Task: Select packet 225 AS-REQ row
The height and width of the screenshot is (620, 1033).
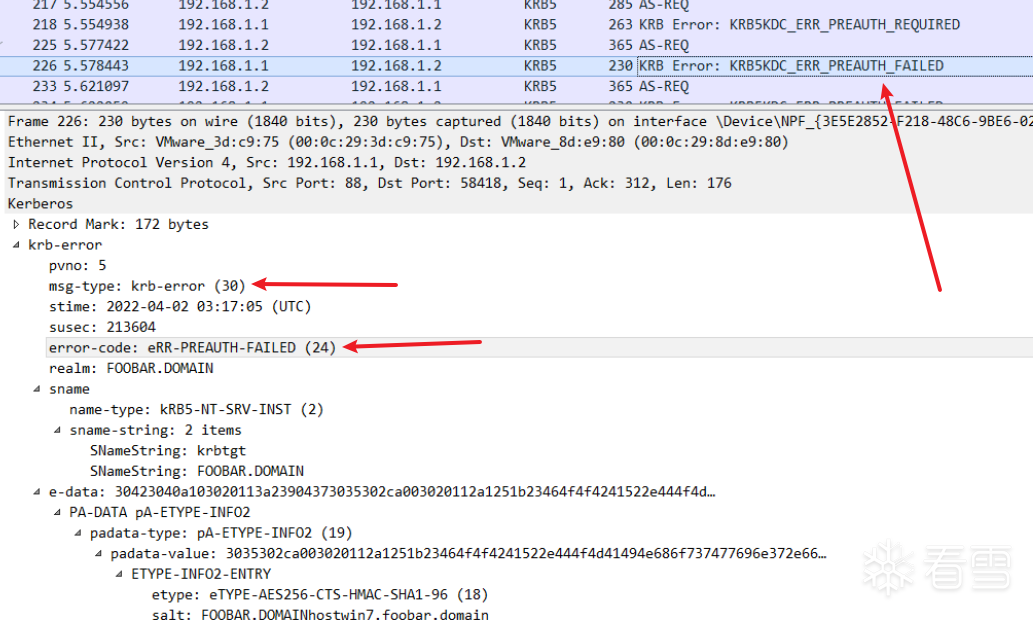Action: [516, 45]
